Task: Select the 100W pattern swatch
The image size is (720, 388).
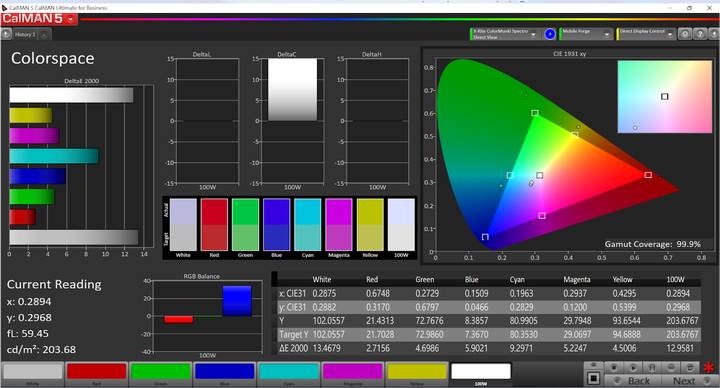Action: 481,371
